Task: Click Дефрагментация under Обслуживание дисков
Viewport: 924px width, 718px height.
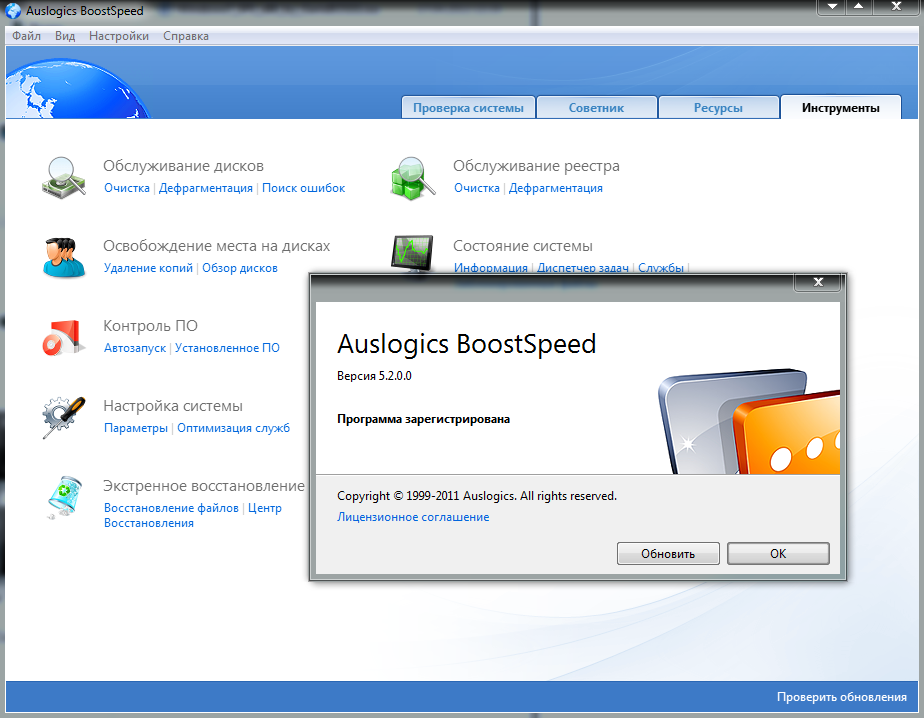Action: tap(206, 188)
